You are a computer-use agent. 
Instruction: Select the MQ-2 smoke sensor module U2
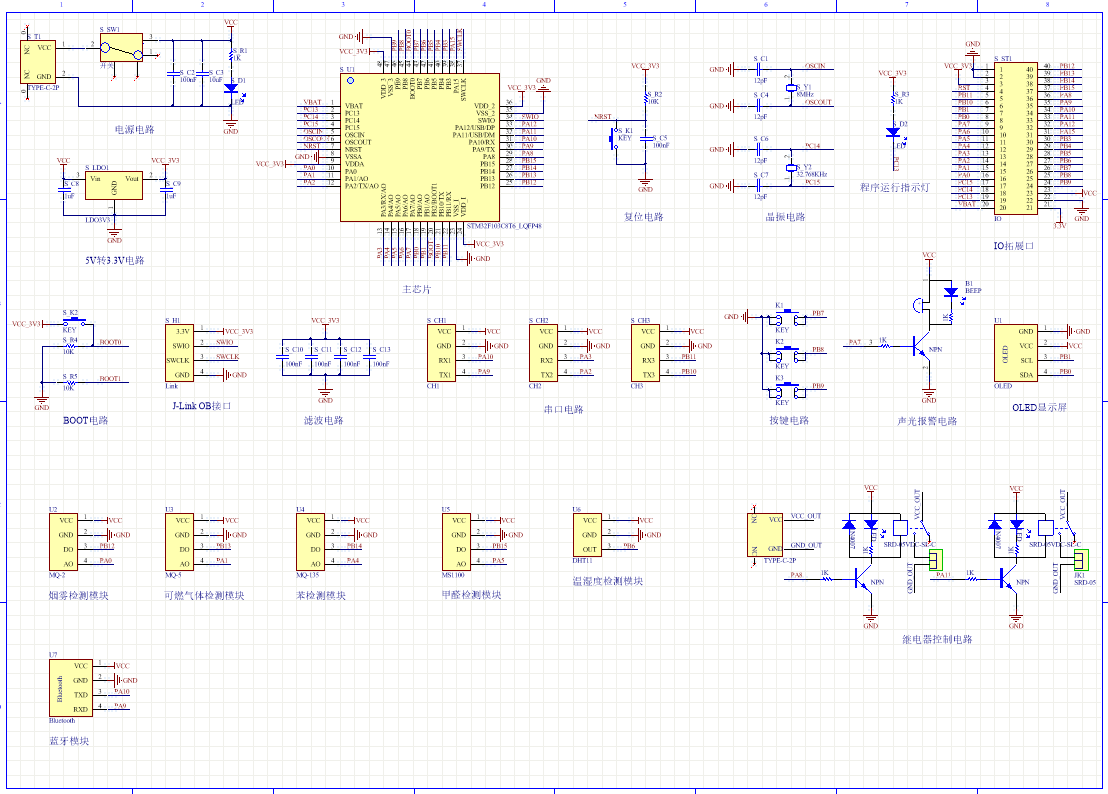[65, 541]
